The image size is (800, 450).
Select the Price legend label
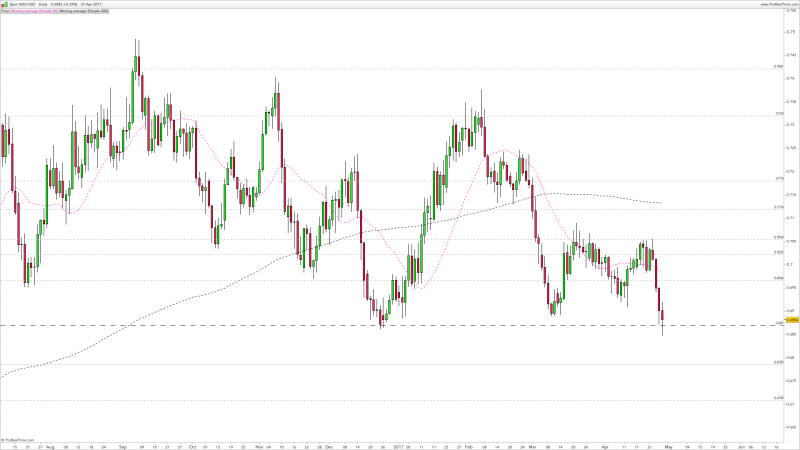tap(5, 11)
